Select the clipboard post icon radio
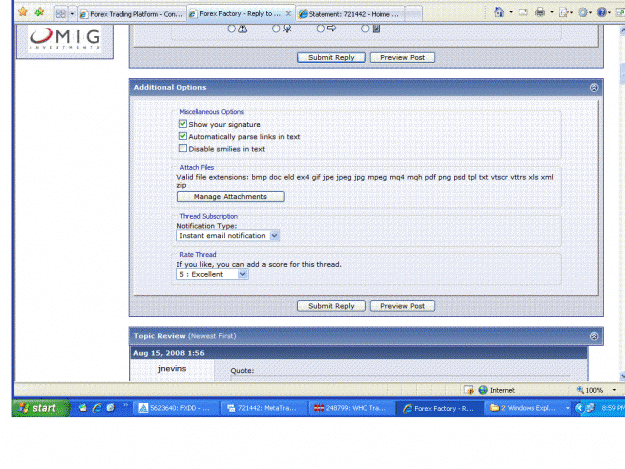The width and height of the screenshot is (625, 469). coord(366,28)
